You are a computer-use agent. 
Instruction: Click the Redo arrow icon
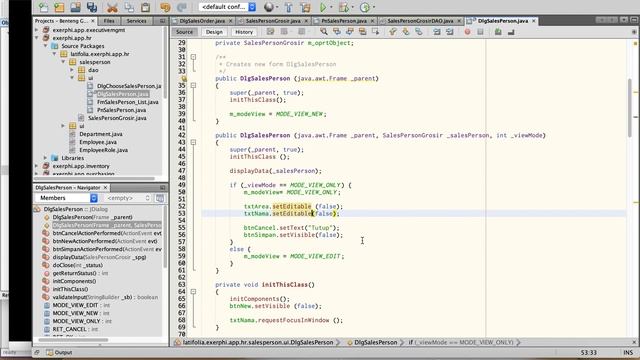point(182,7)
